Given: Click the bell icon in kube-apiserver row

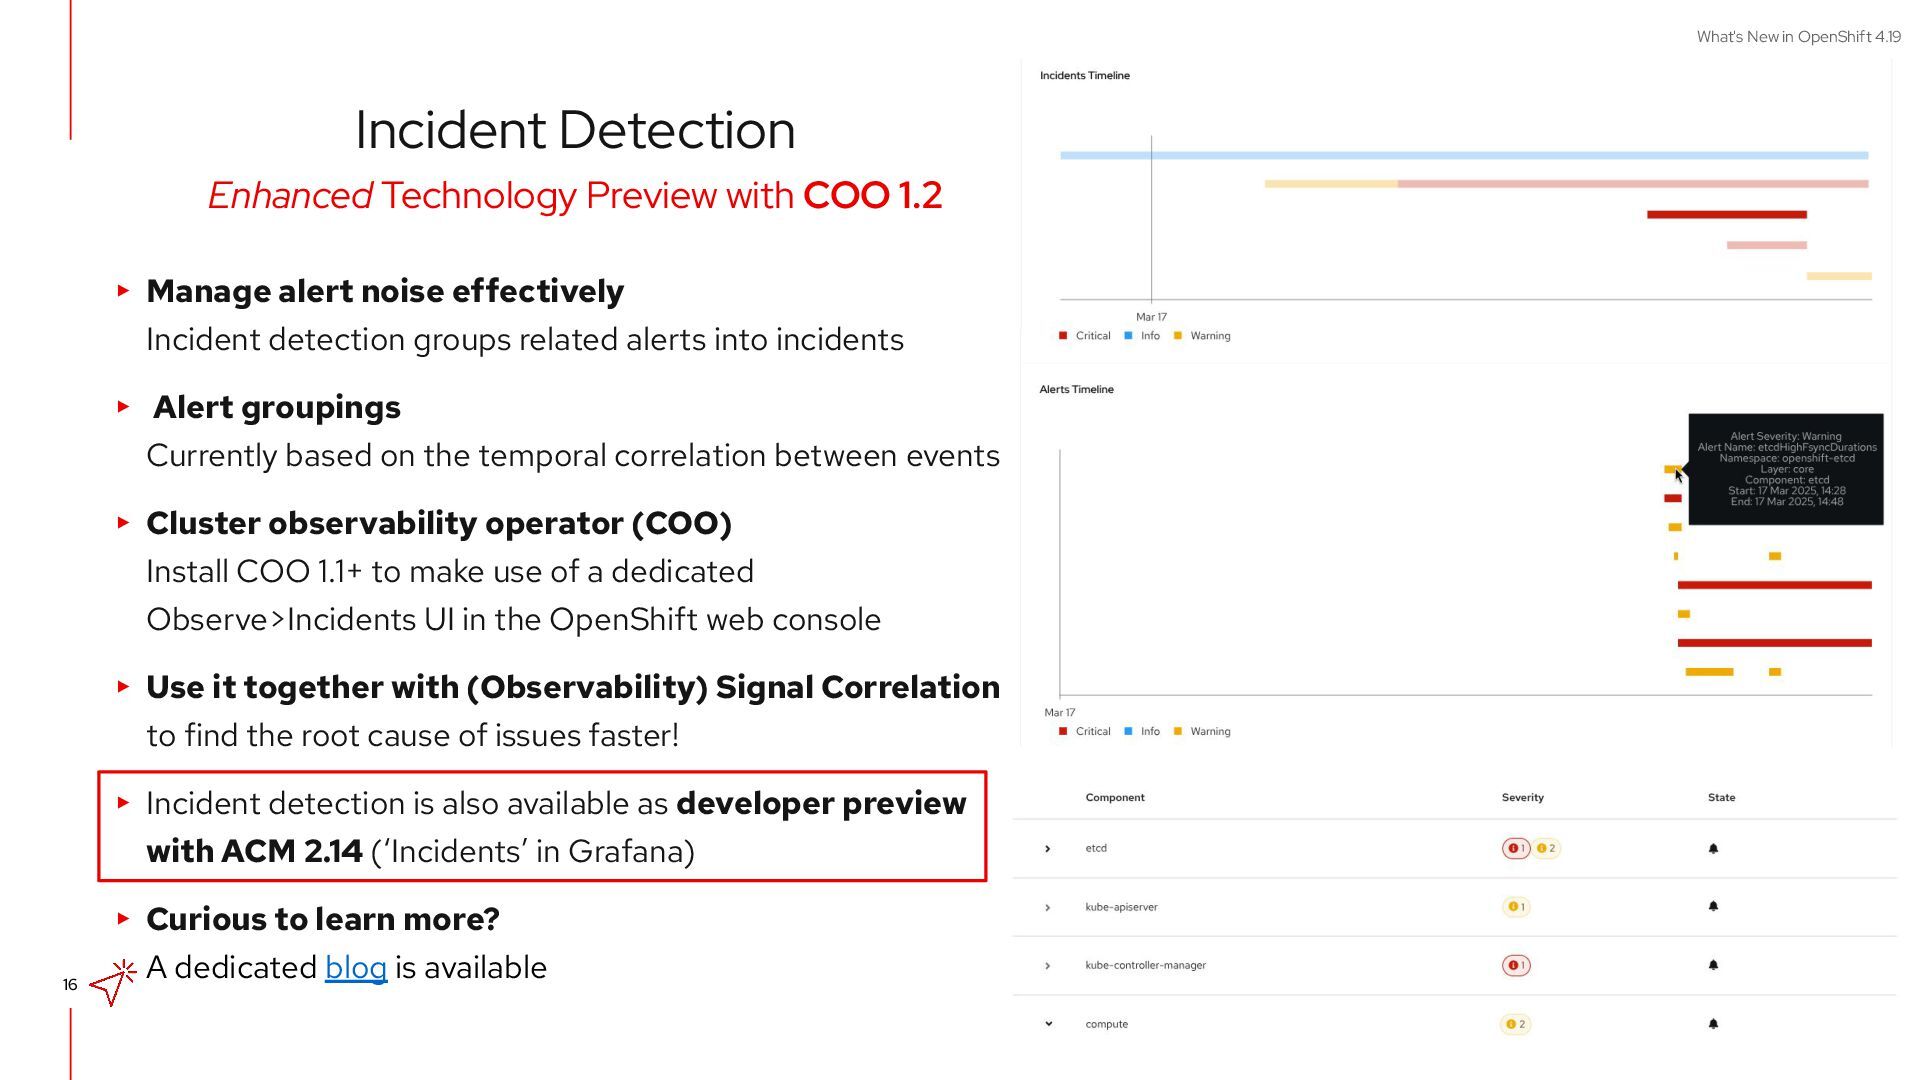Looking at the screenshot, I should [x=1713, y=907].
